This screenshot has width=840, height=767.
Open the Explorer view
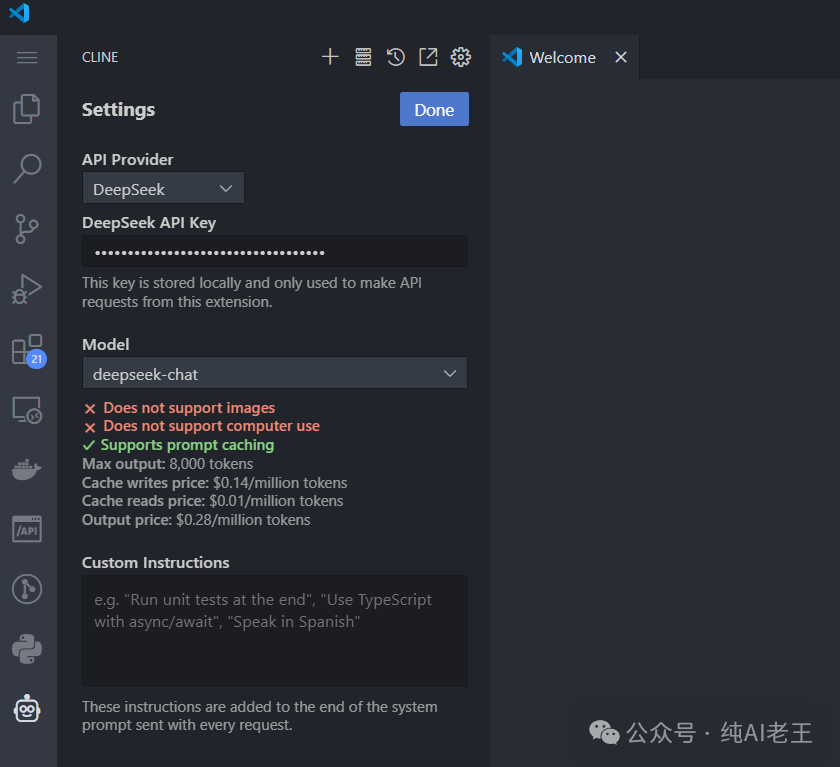27,109
